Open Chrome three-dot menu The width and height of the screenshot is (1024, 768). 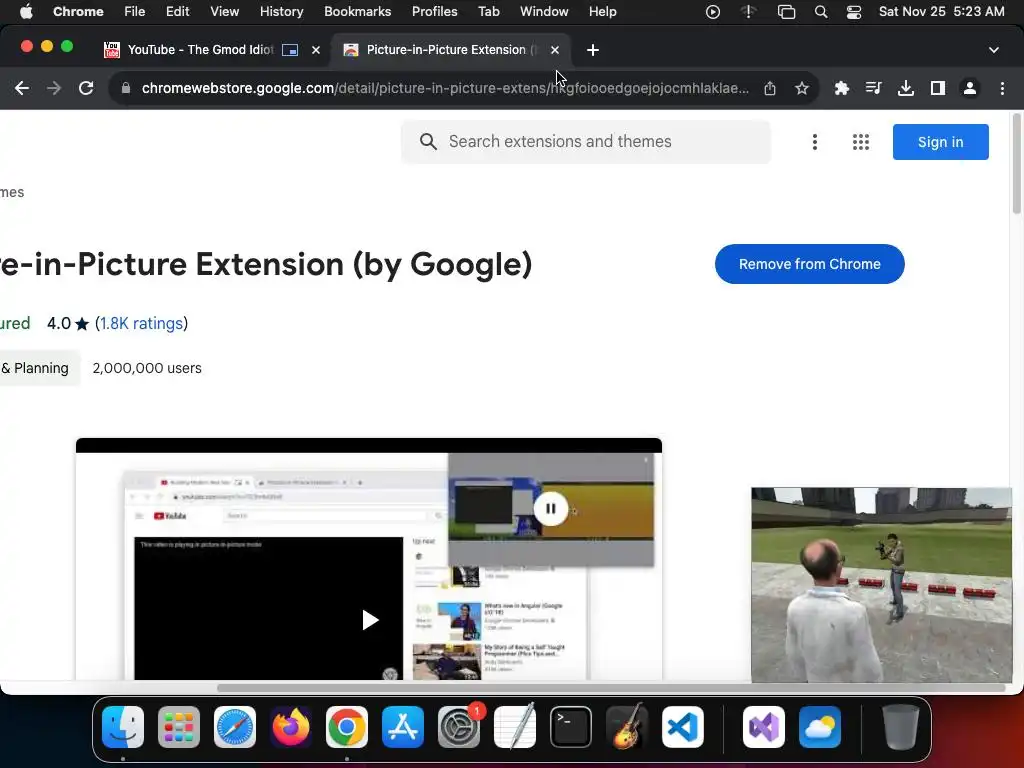tap(1002, 88)
